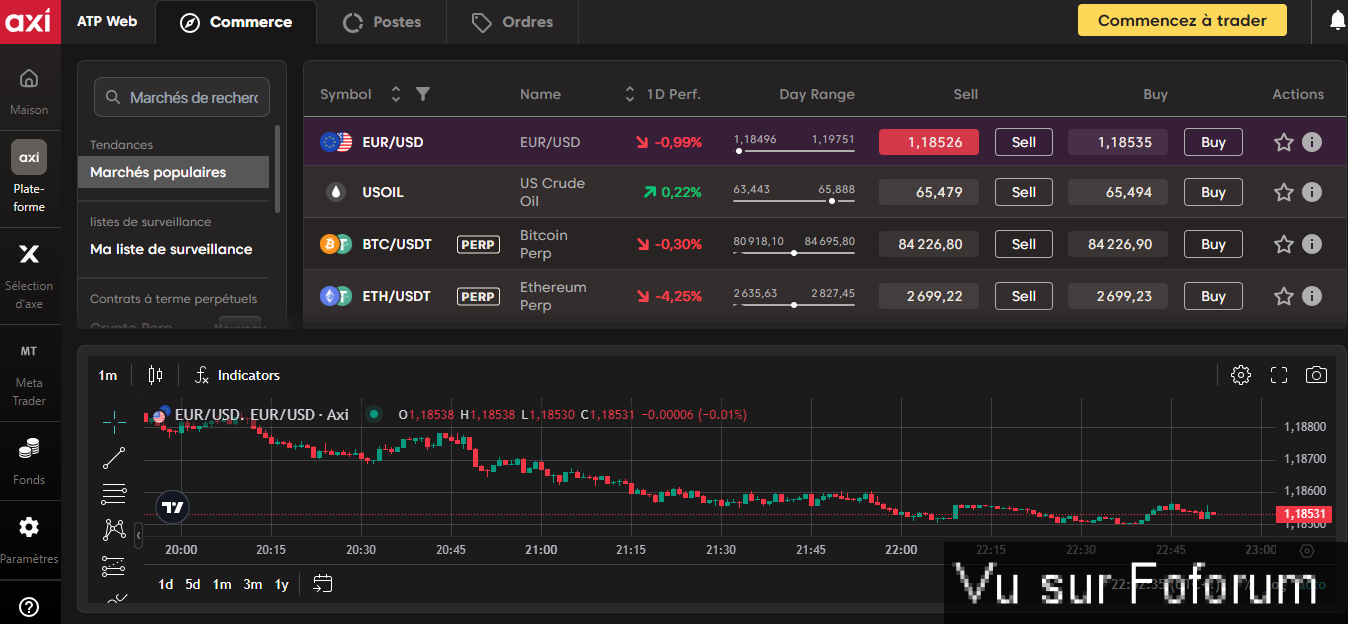The image size is (1348, 624).
Task: Open the symbol filter funnel icon
Action: tap(421, 93)
